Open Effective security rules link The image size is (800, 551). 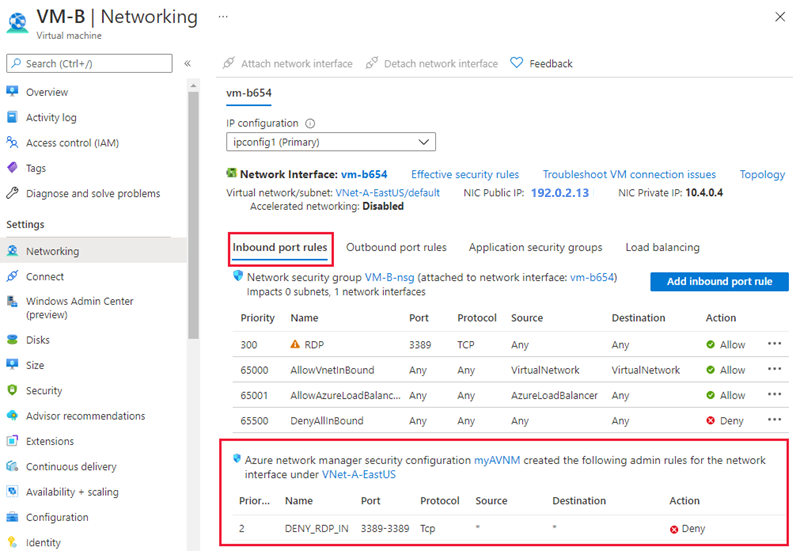tap(465, 174)
